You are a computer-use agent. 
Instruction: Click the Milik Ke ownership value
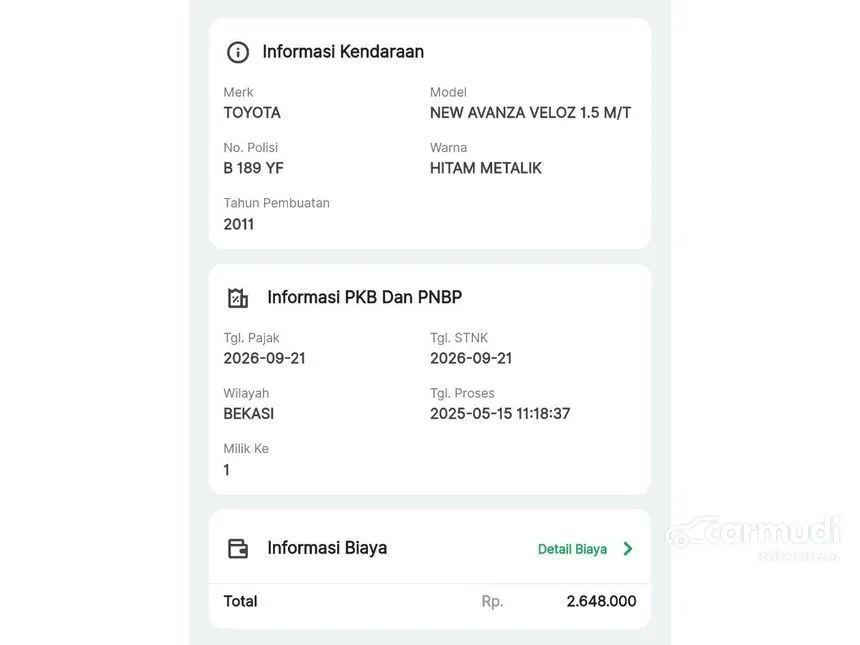[227, 469]
